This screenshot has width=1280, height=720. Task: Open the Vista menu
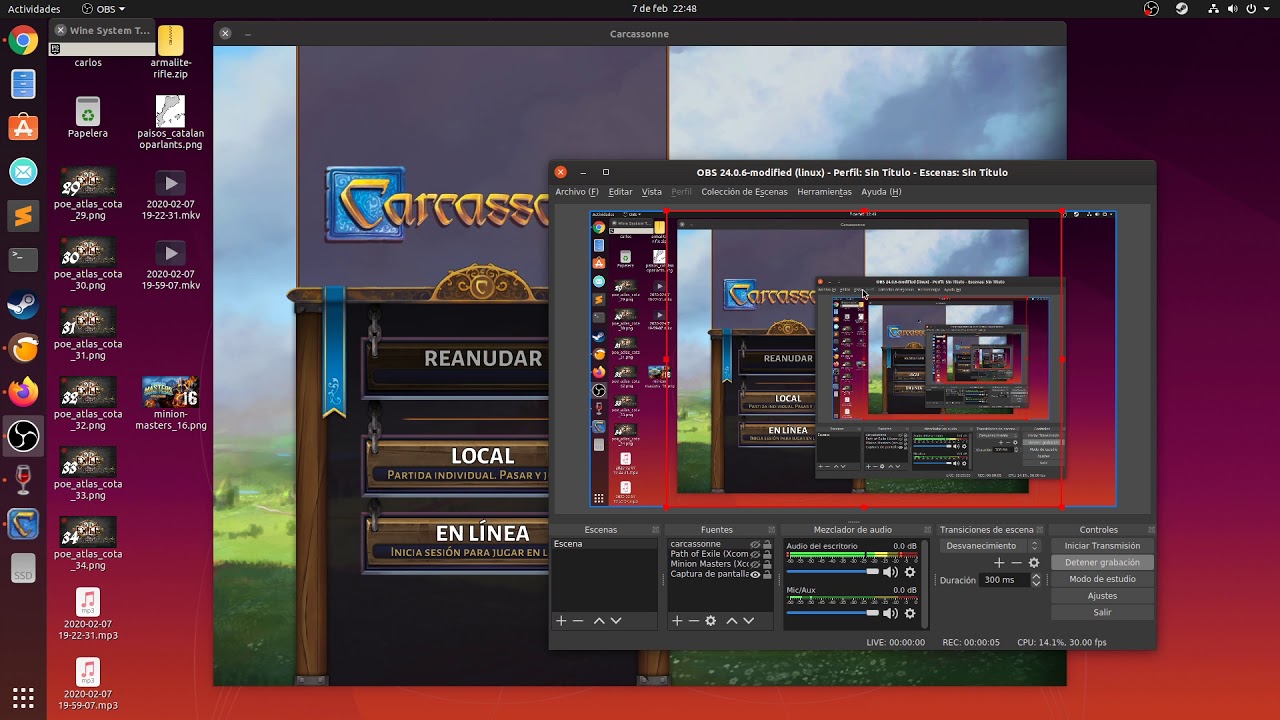652,192
